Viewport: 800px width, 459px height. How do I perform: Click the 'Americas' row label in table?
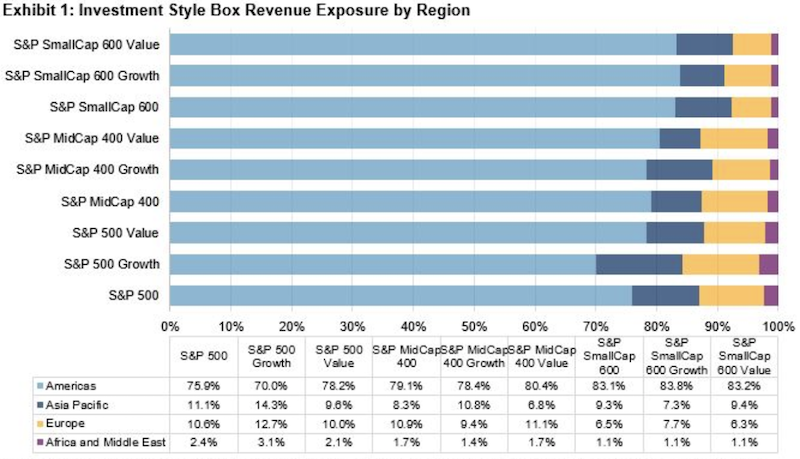point(71,386)
